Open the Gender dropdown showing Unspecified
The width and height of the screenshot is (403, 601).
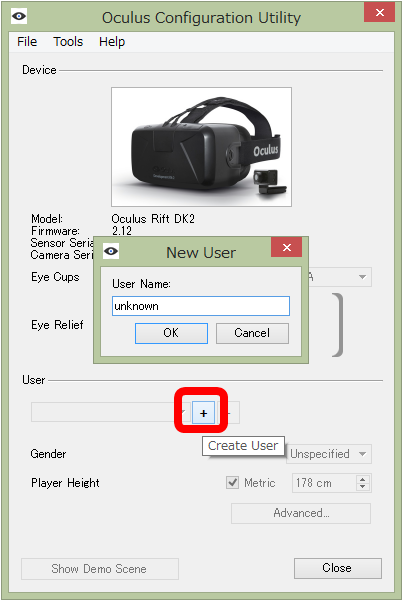(x=329, y=454)
